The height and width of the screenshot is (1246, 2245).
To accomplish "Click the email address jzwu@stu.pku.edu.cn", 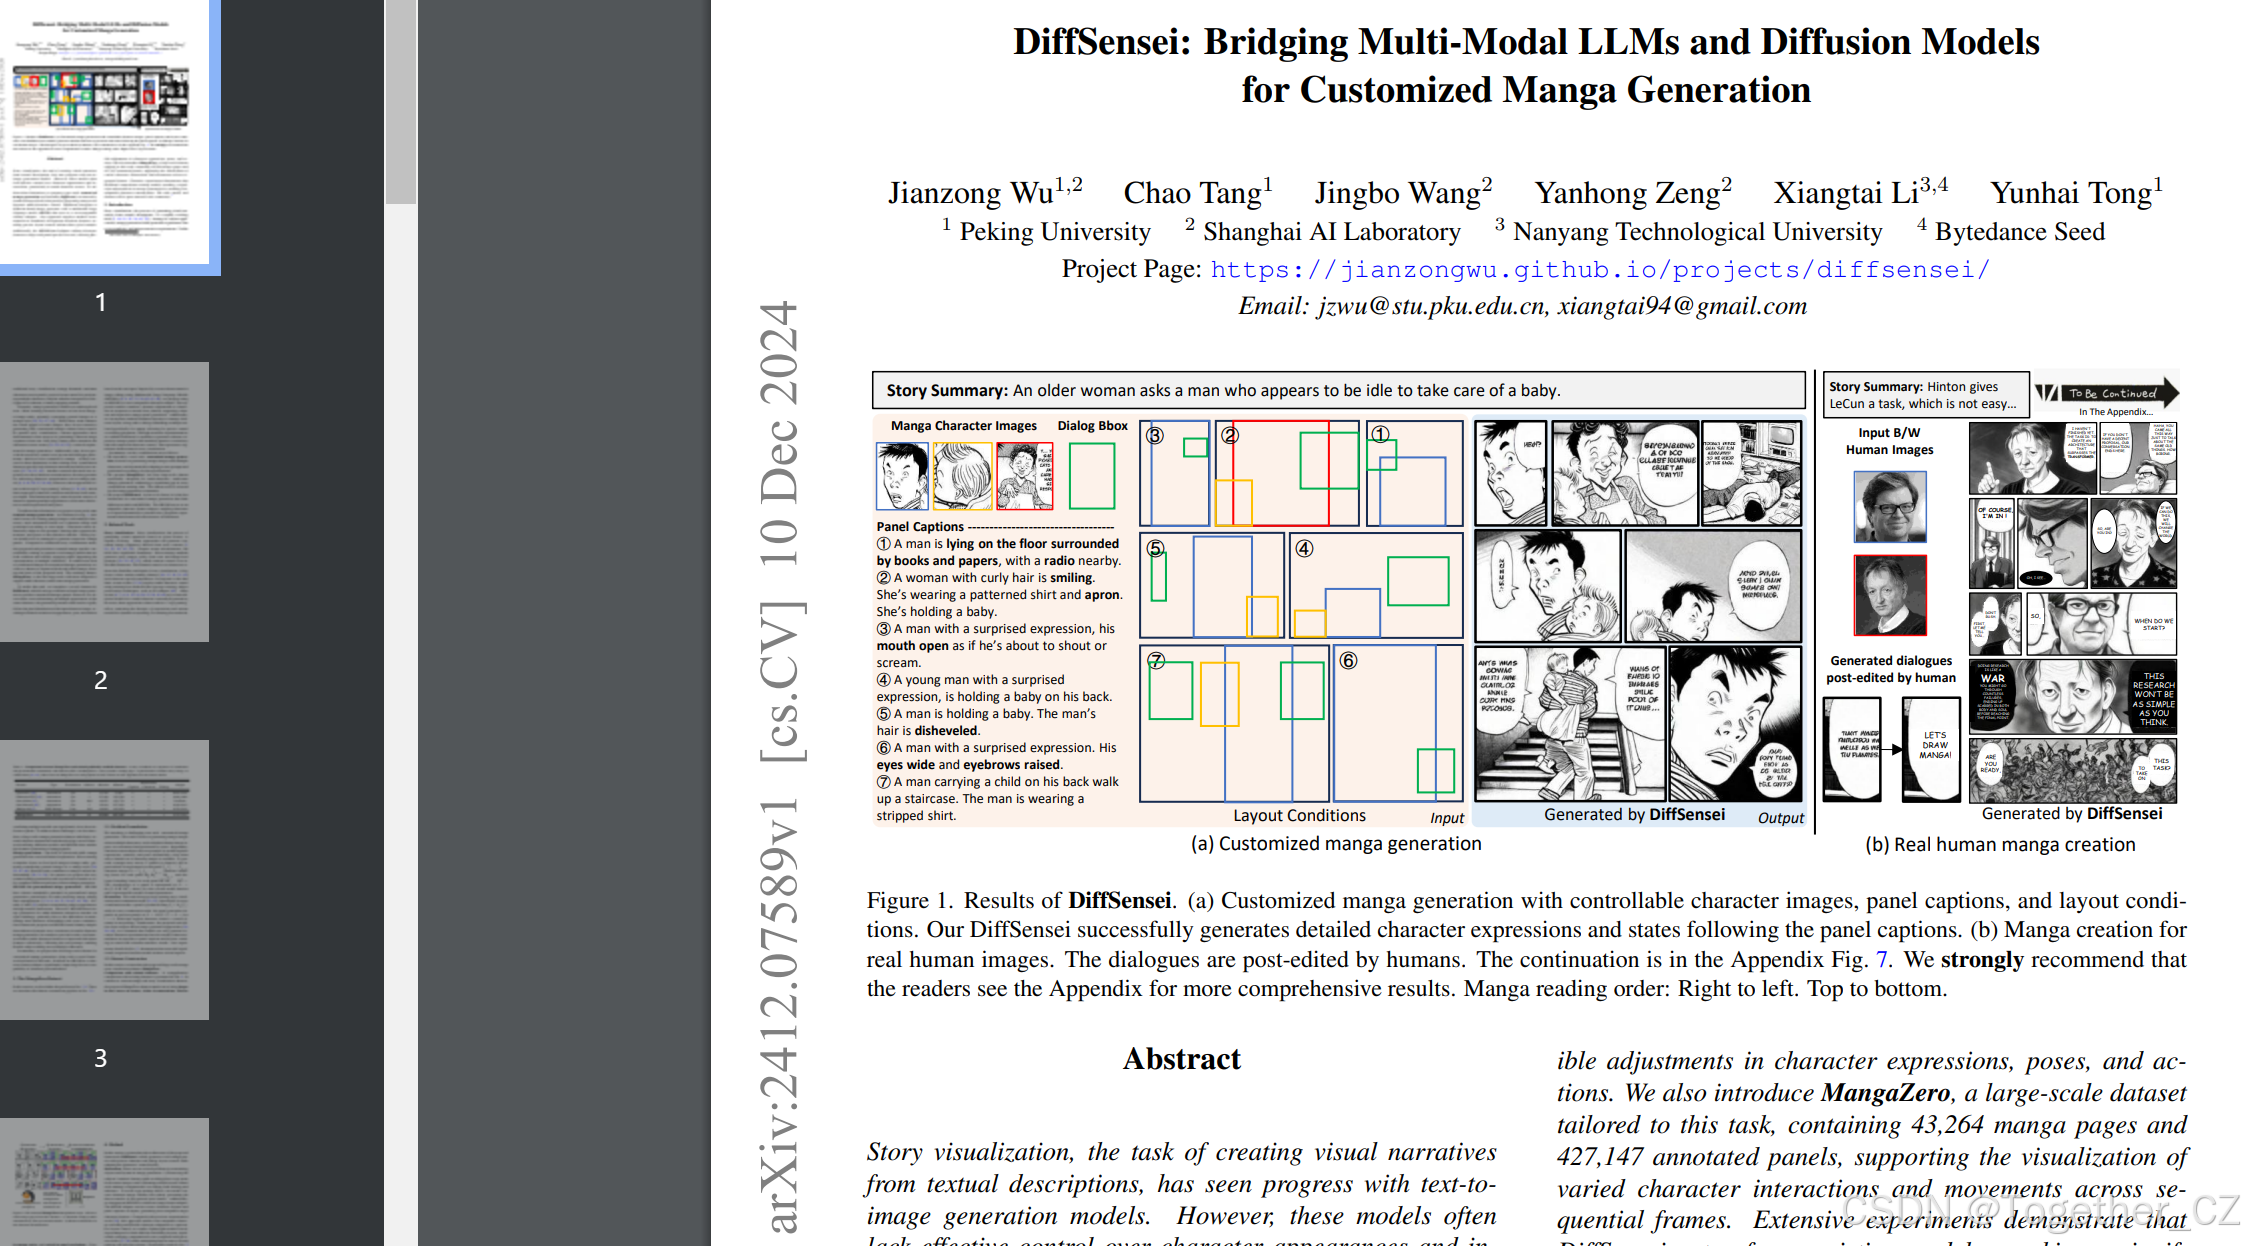I will click(x=1430, y=306).
